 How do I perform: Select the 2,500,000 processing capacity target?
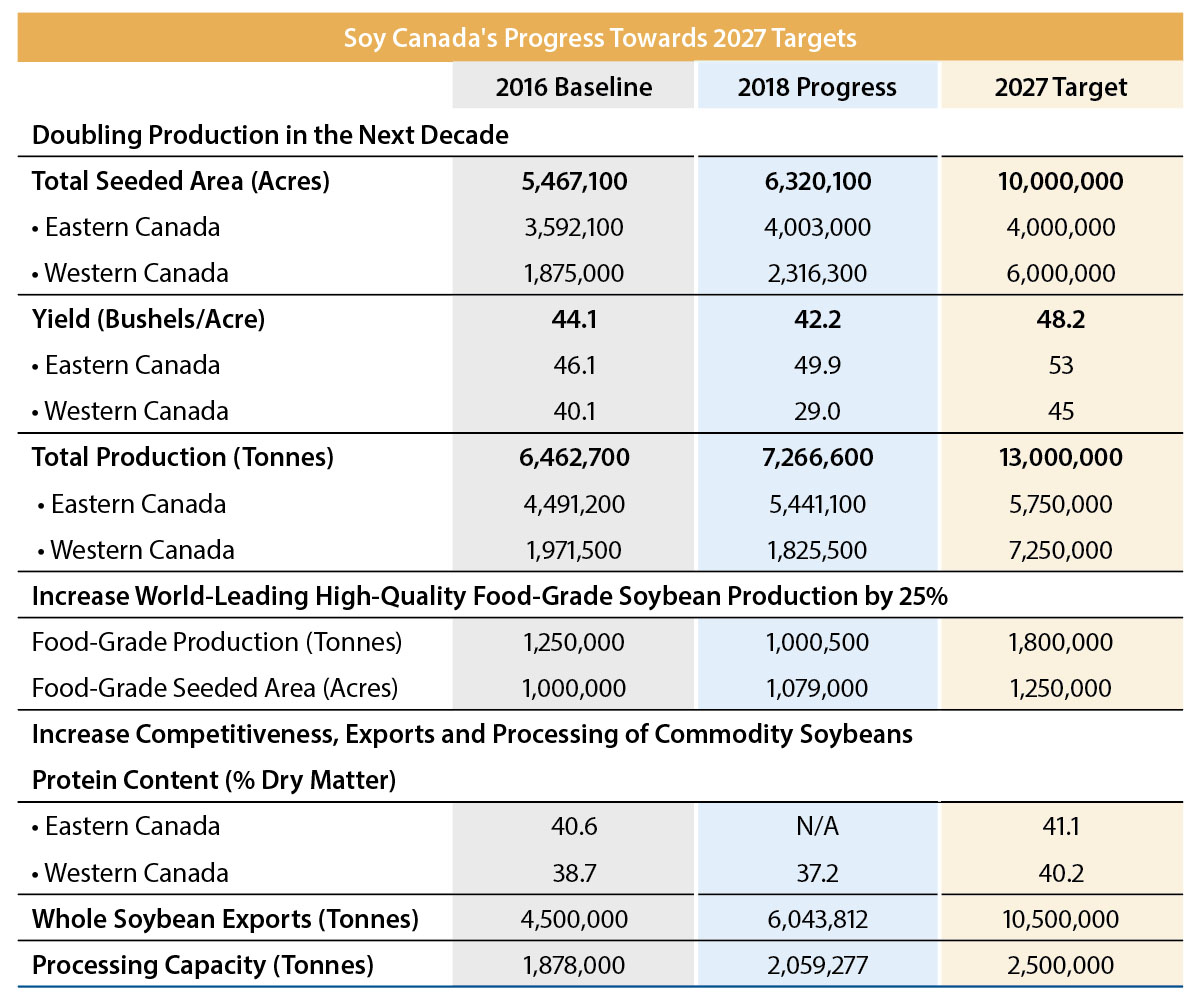1060,965
